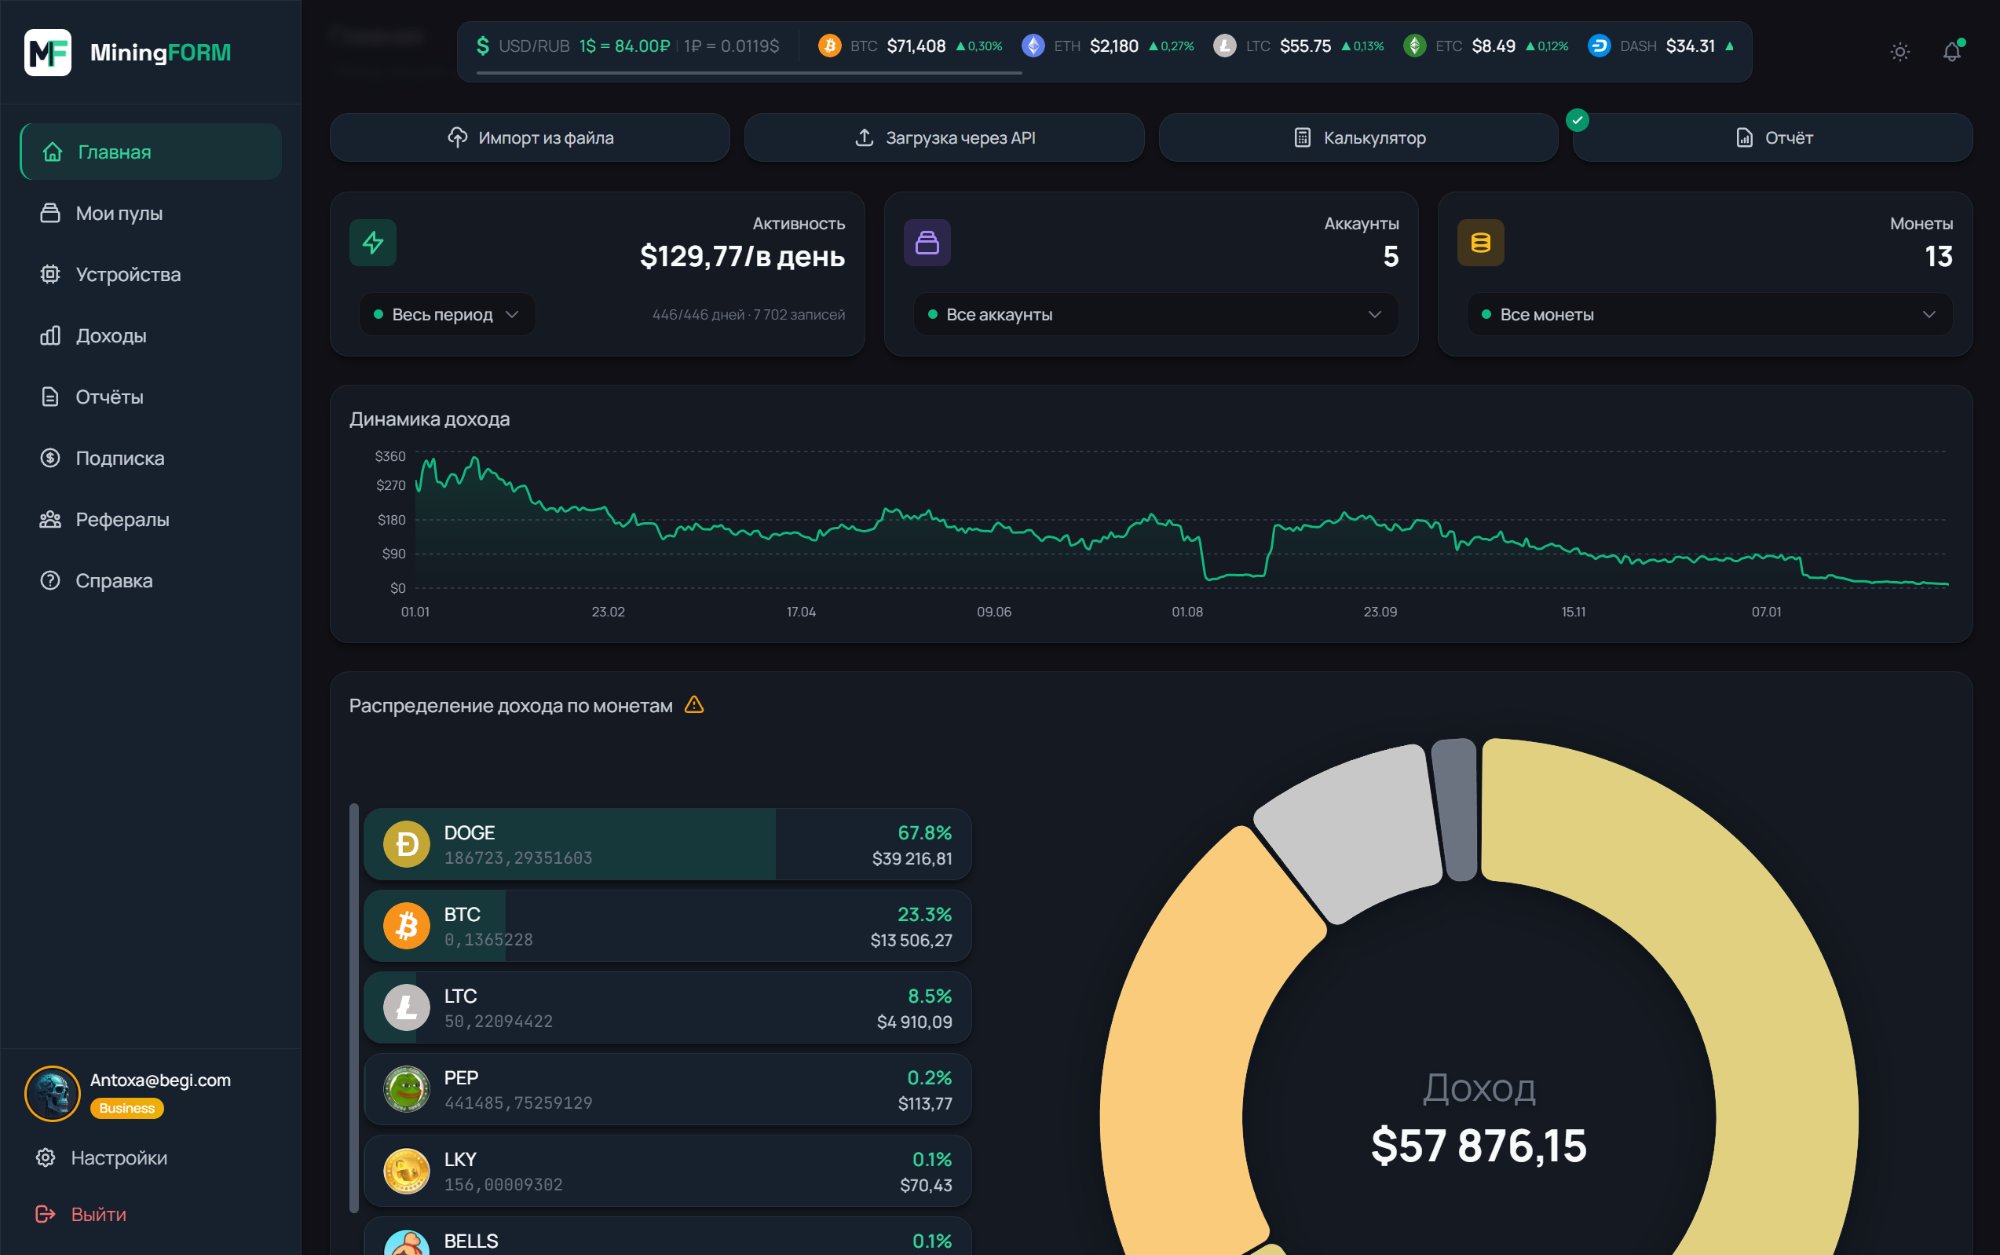Image resolution: width=2000 pixels, height=1255 pixels.
Task: Open the Отчёт button
Action: [x=1773, y=138]
